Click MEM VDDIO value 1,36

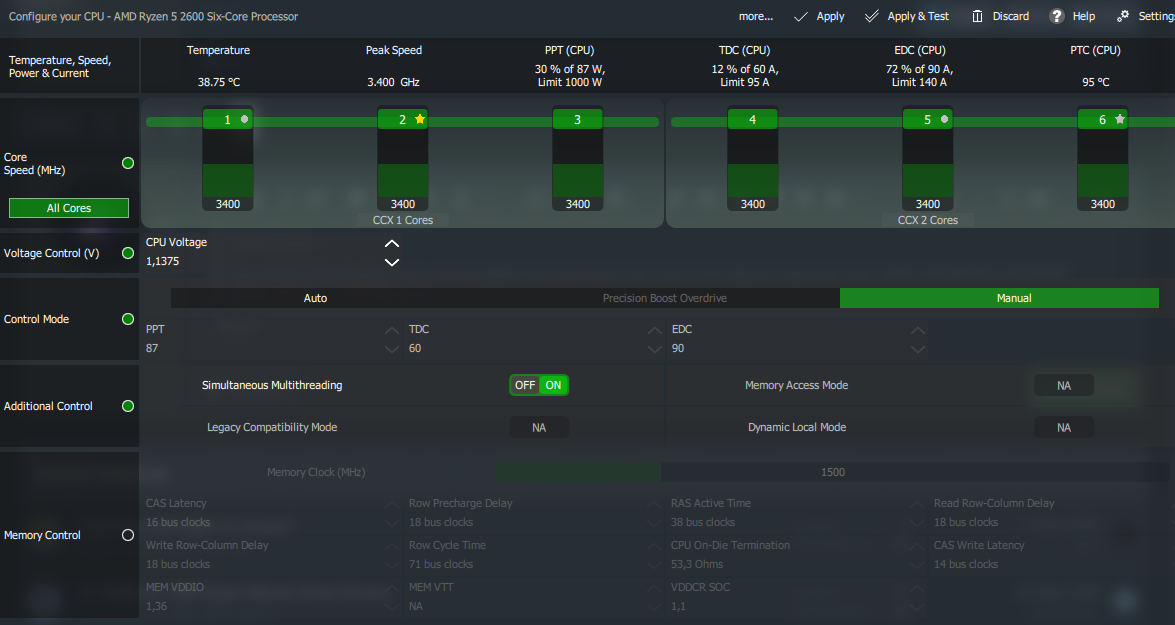157,606
